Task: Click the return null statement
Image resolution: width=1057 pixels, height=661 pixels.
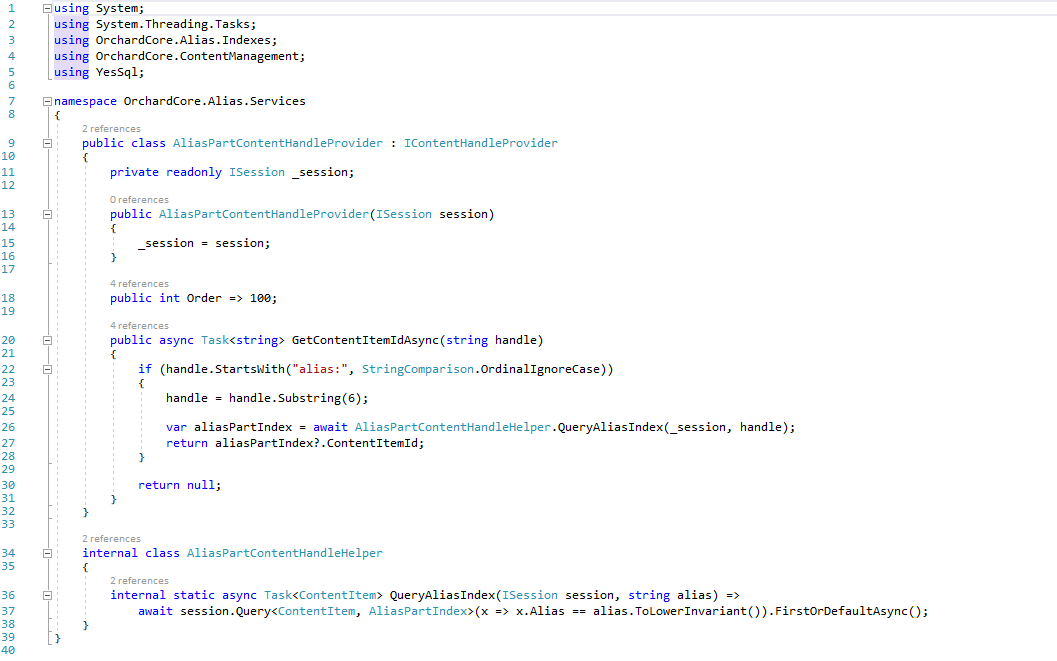Action: point(179,484)
